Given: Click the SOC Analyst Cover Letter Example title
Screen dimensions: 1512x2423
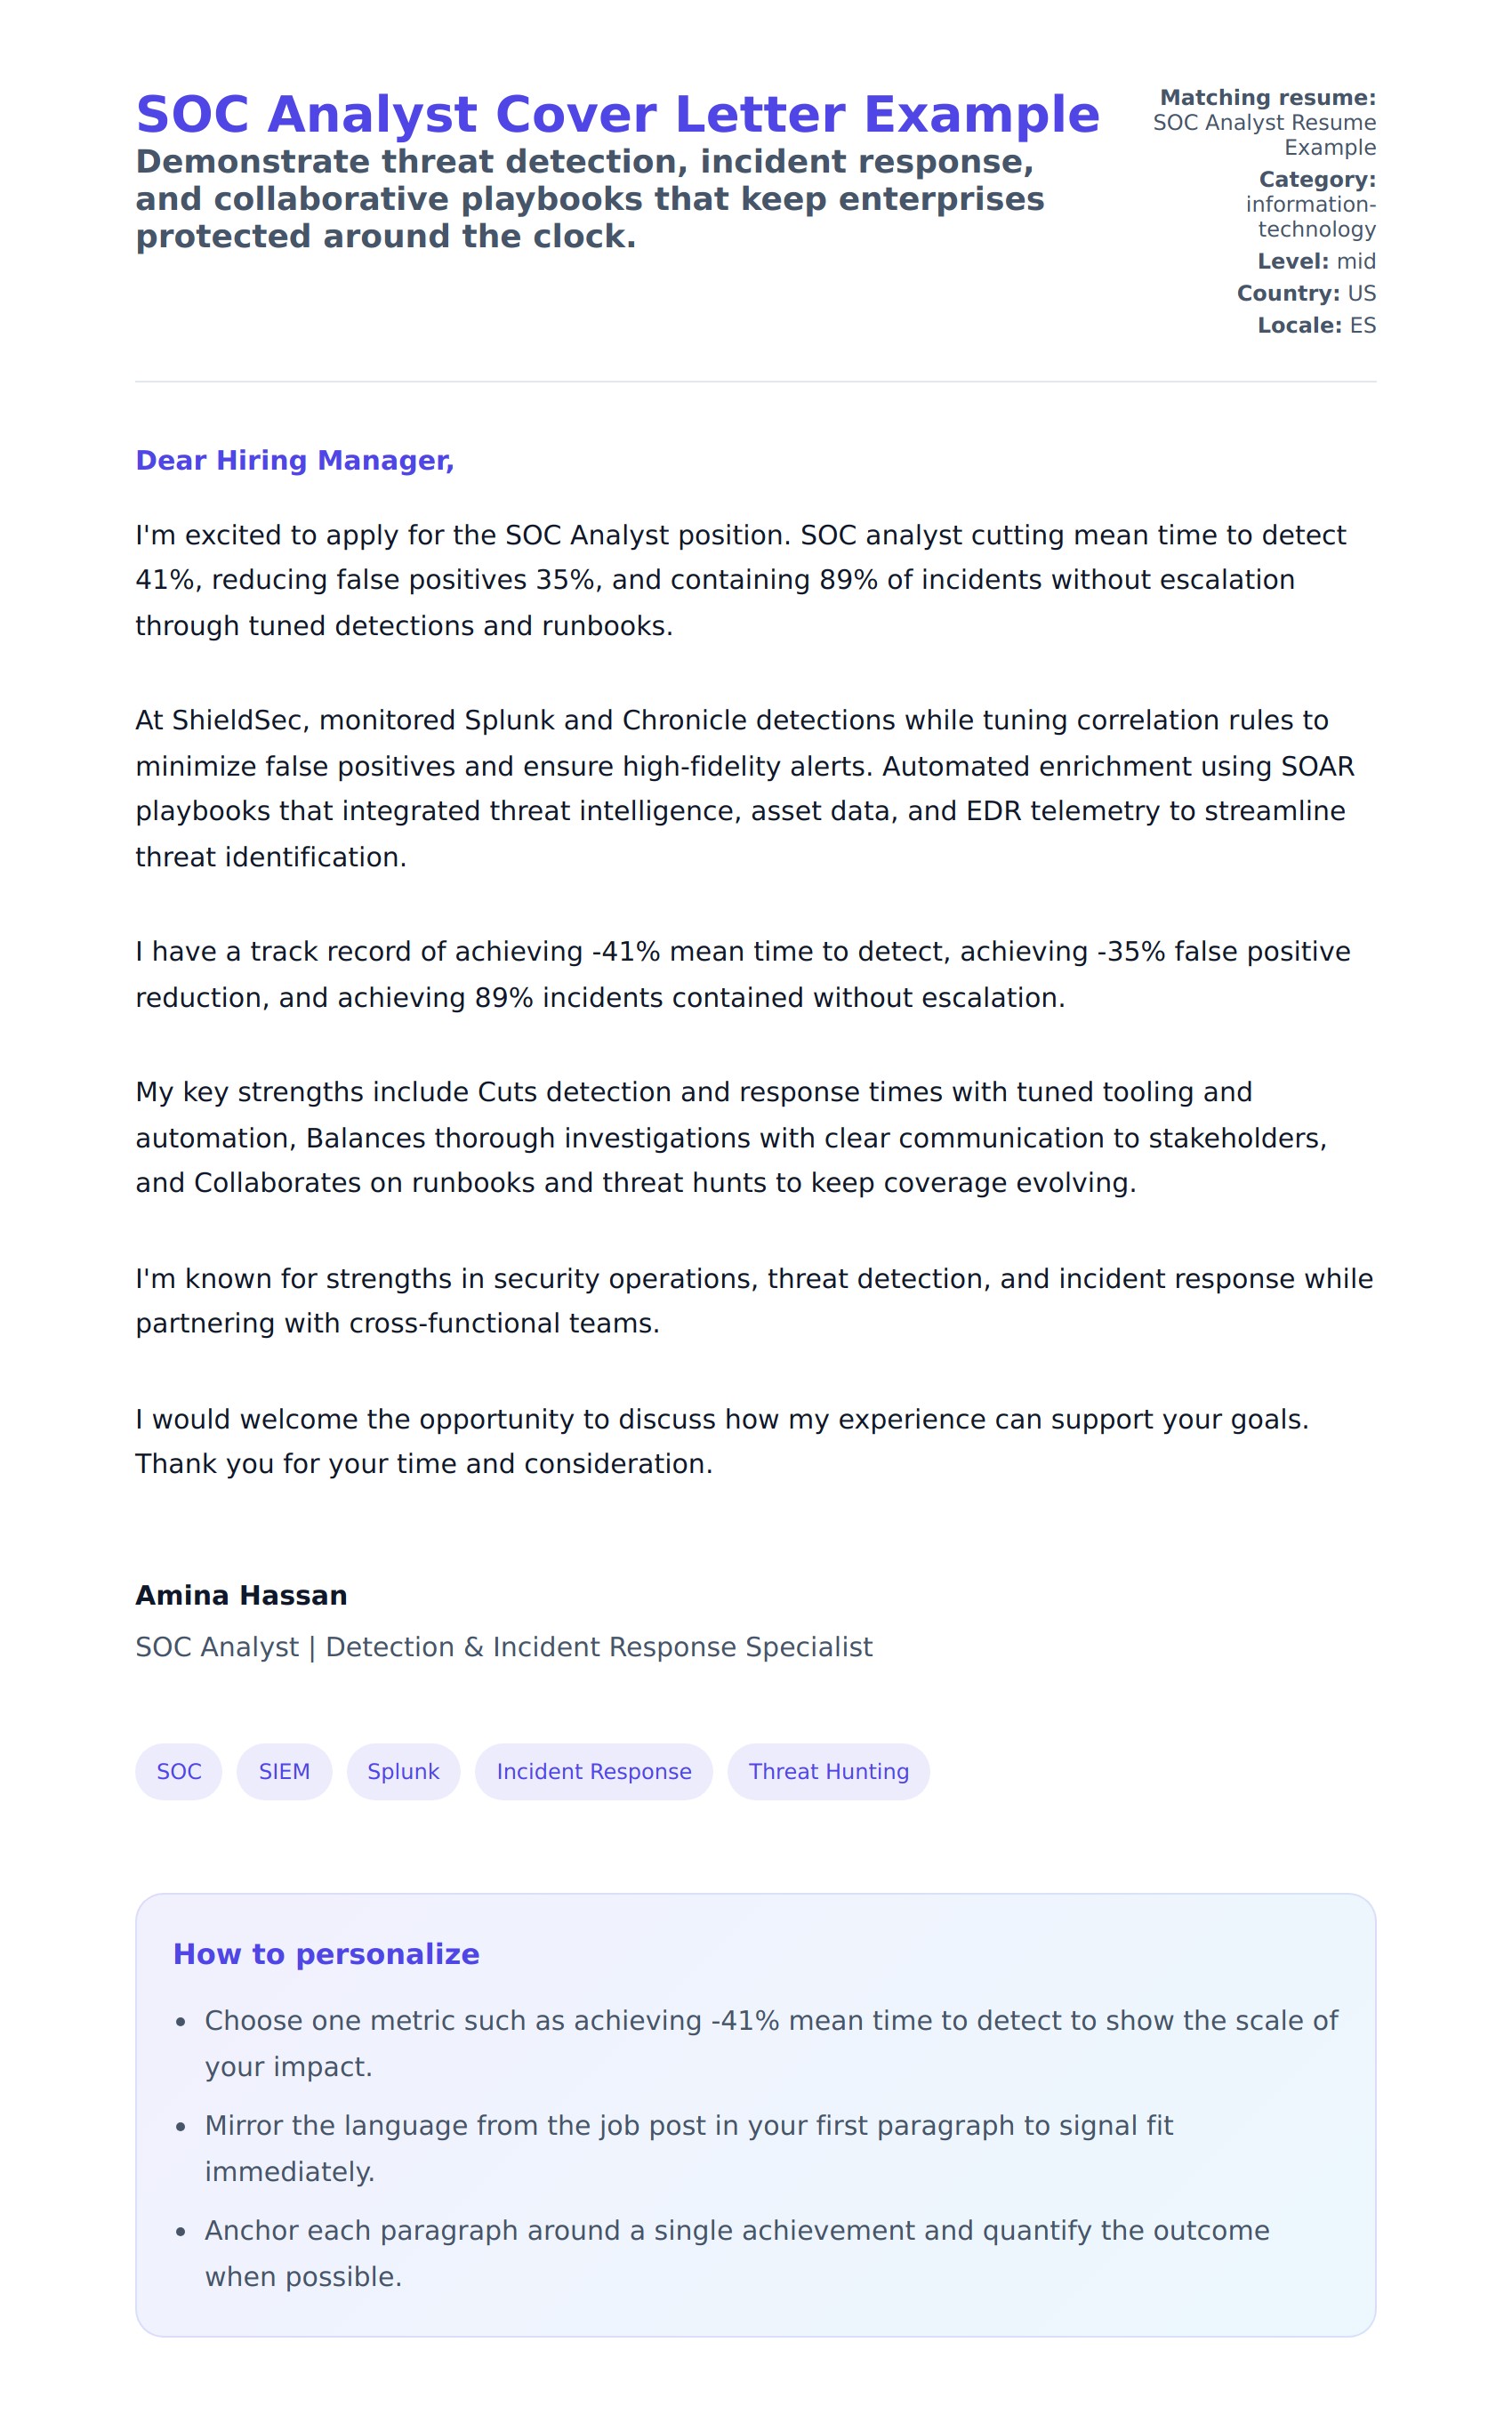Looking at the screenshot, I should [617, 115].
